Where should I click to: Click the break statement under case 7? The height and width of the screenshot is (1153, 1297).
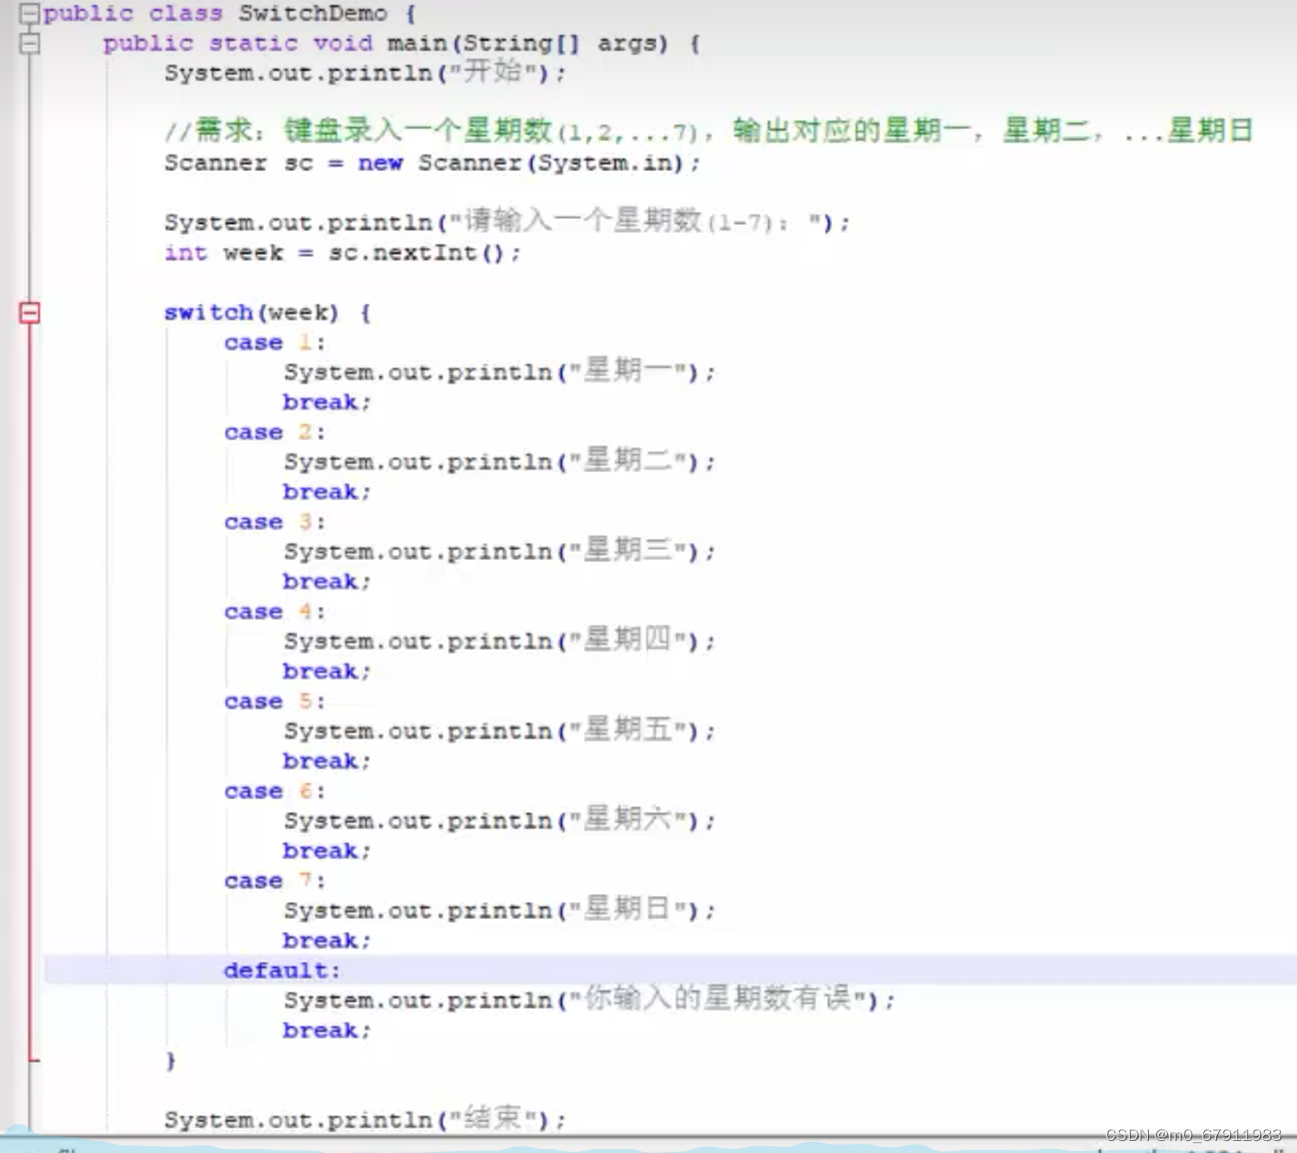(323, 940)
